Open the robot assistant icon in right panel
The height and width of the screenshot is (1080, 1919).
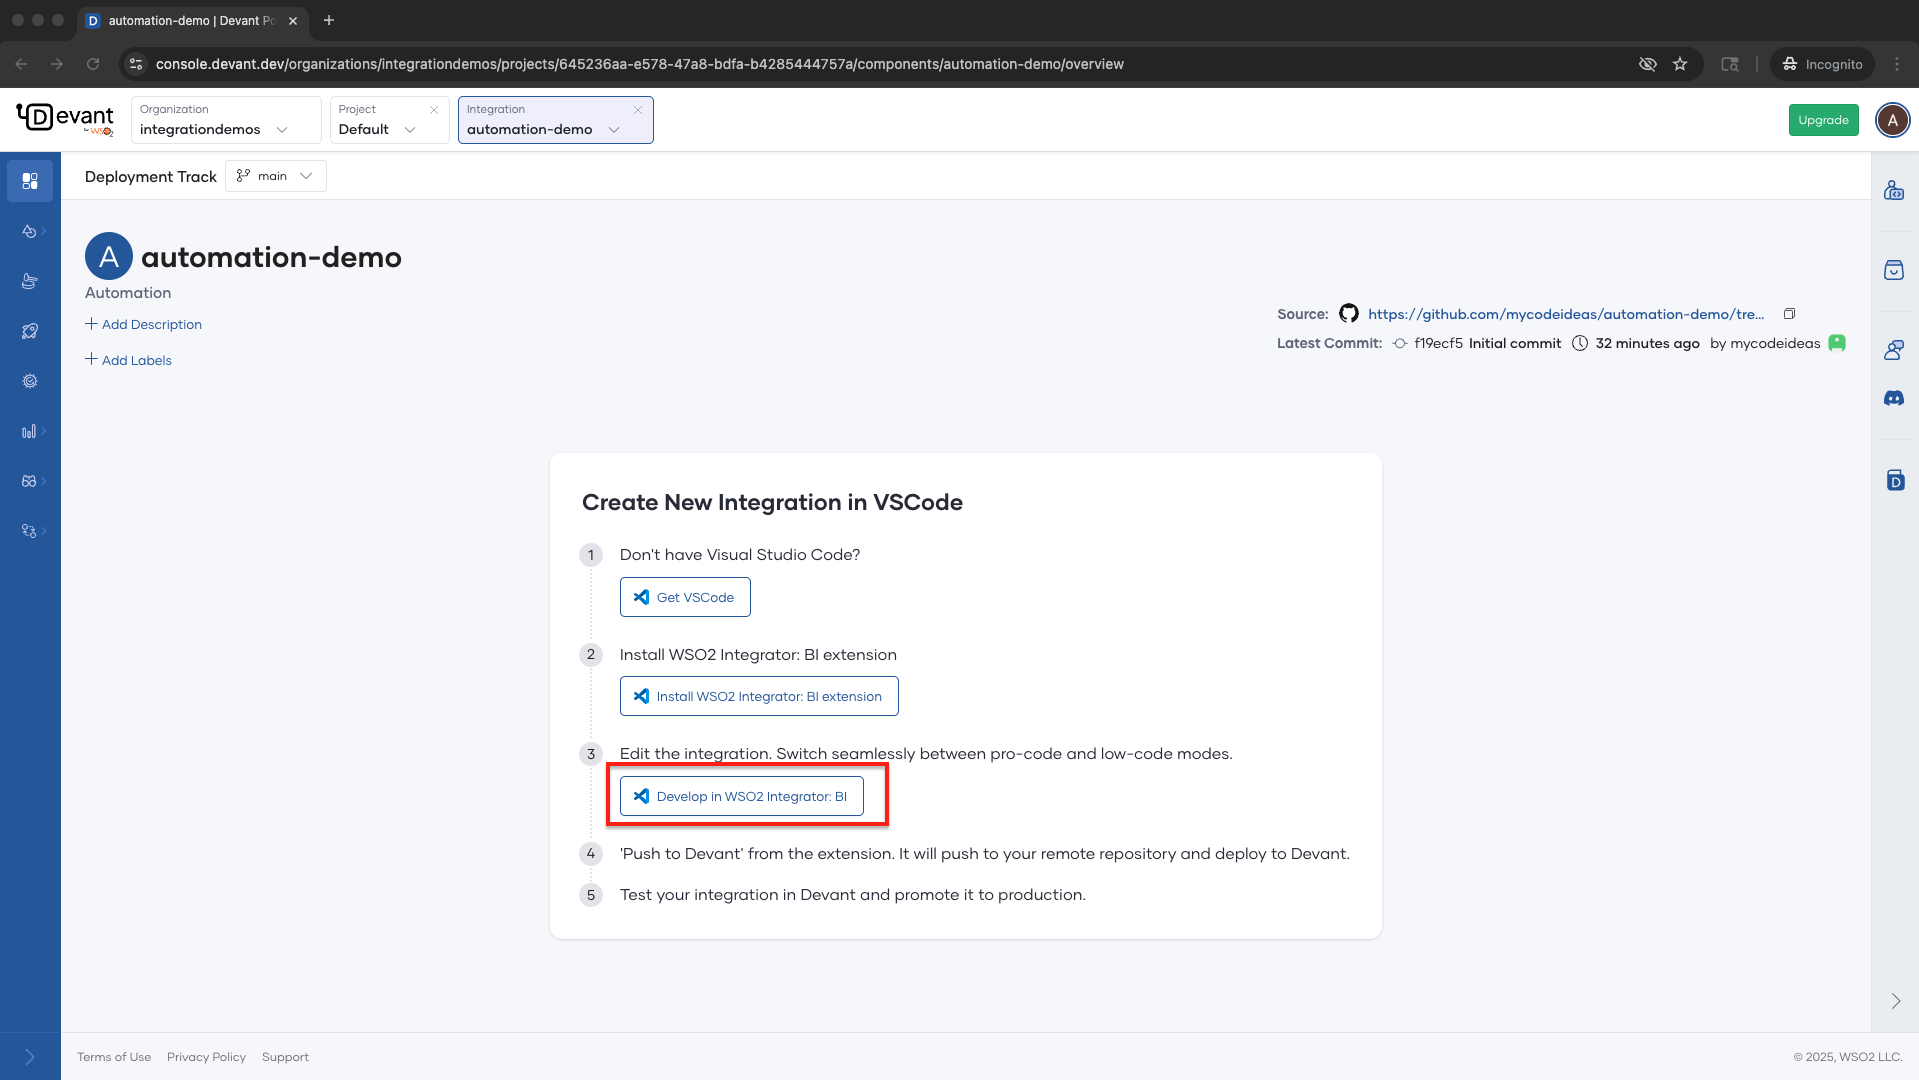(x=1894, y=190)
